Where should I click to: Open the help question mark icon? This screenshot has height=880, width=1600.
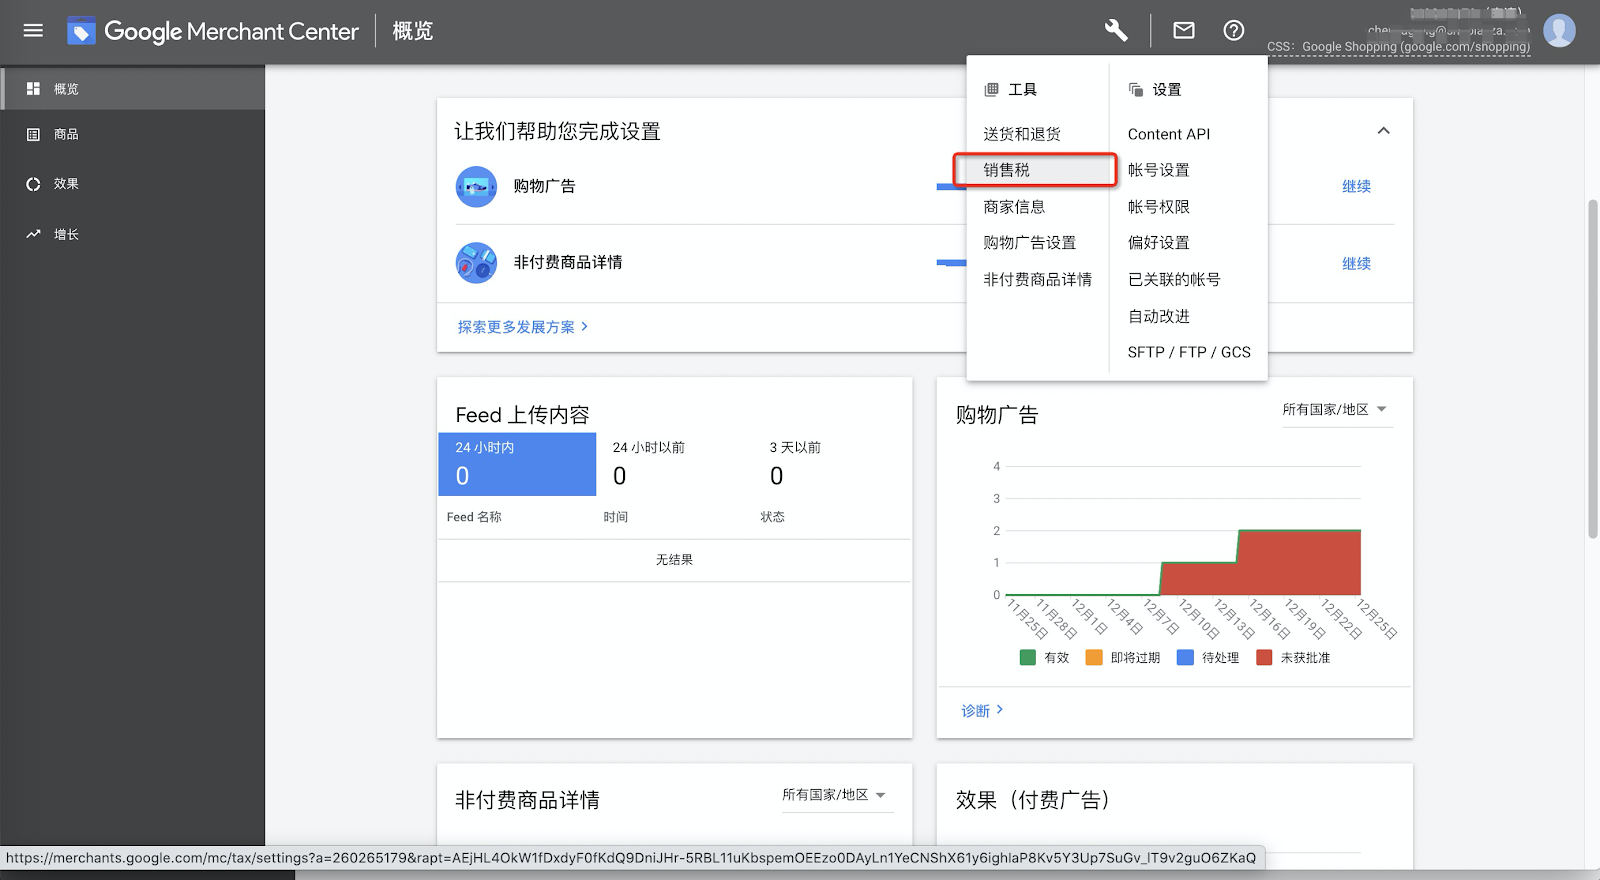(x=1234, y=30)
